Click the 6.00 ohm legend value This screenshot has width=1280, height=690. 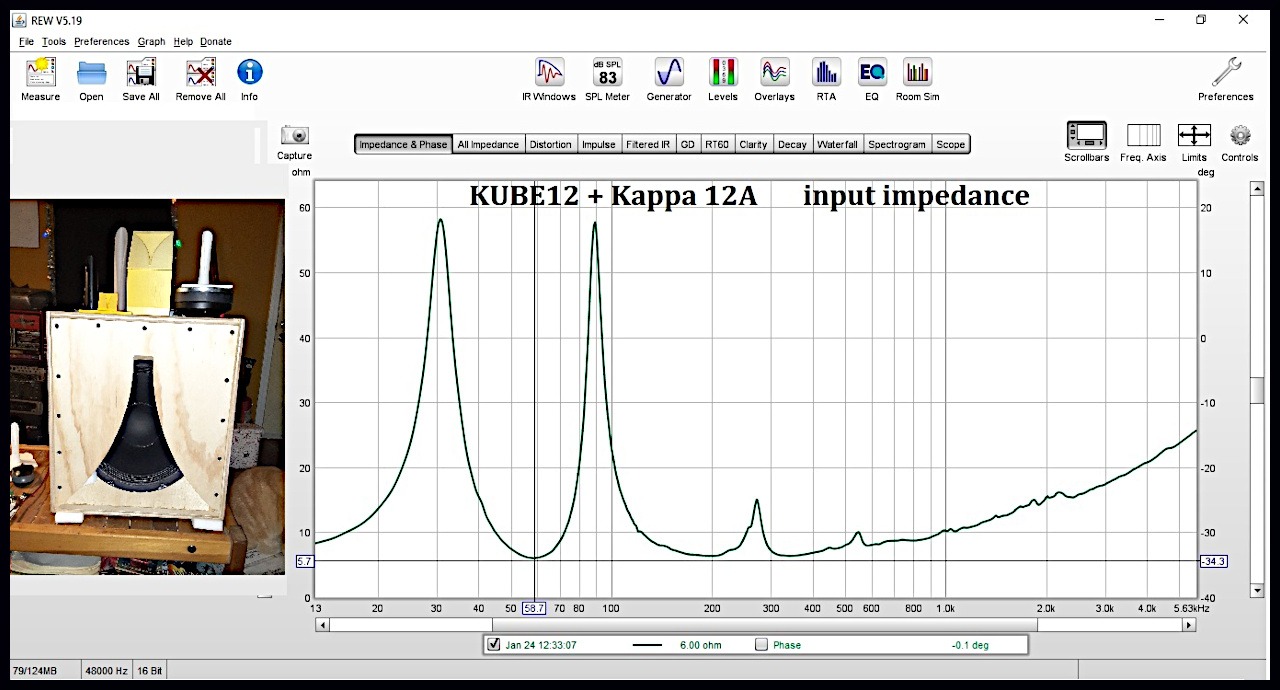click(701, 646)
